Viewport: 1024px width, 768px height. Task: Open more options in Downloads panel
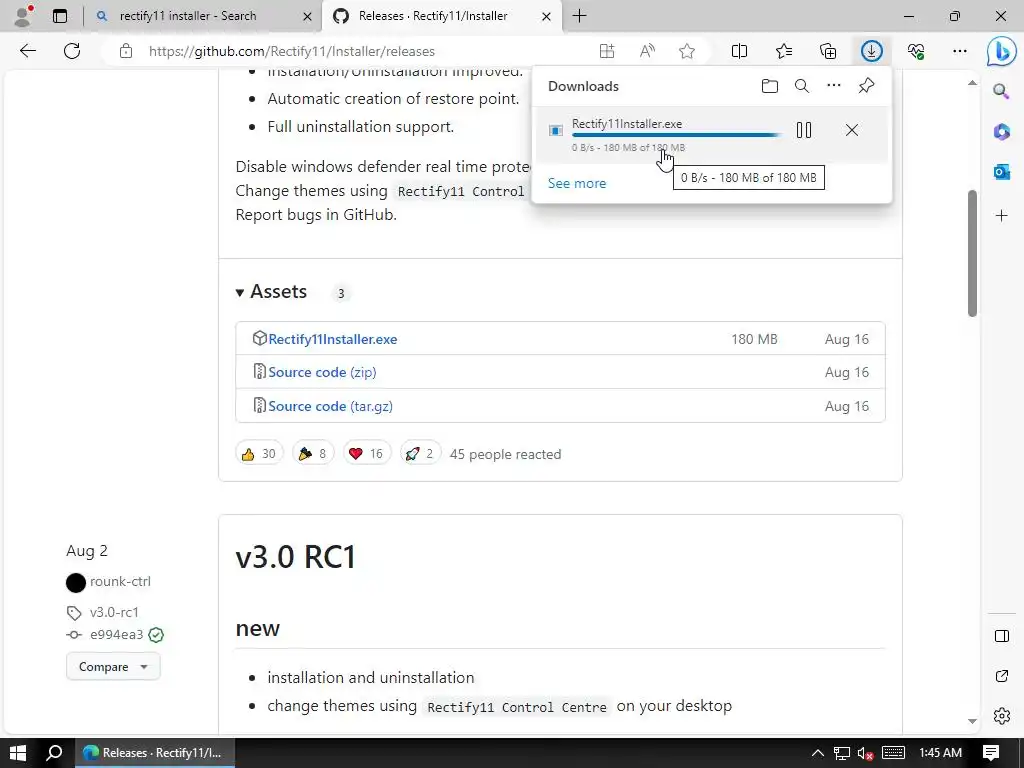834,86
